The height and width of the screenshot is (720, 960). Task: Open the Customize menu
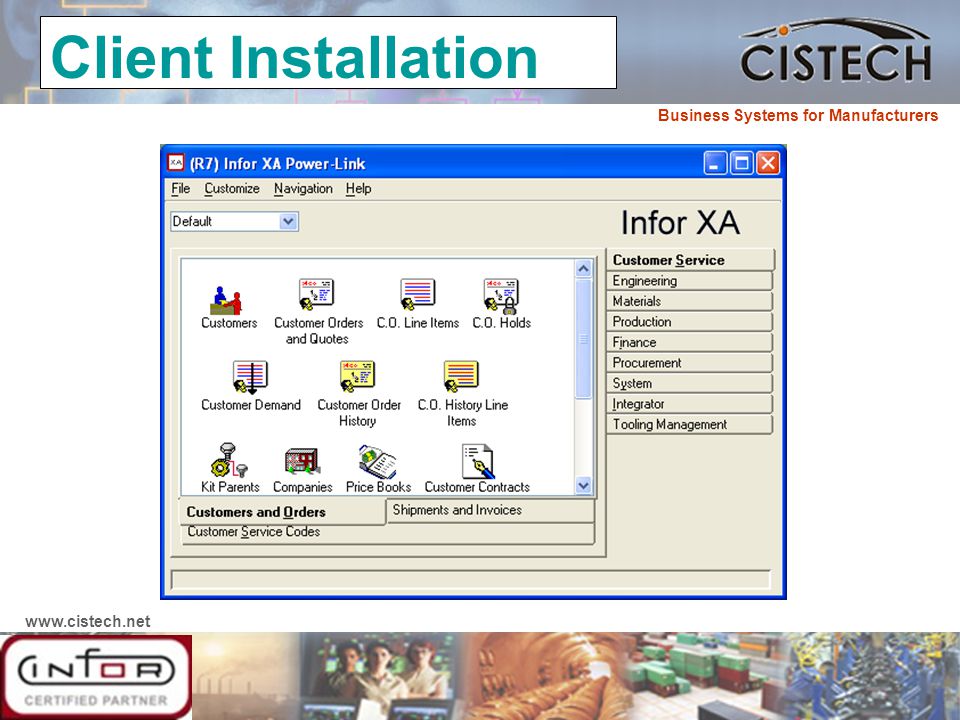[232, 189]
